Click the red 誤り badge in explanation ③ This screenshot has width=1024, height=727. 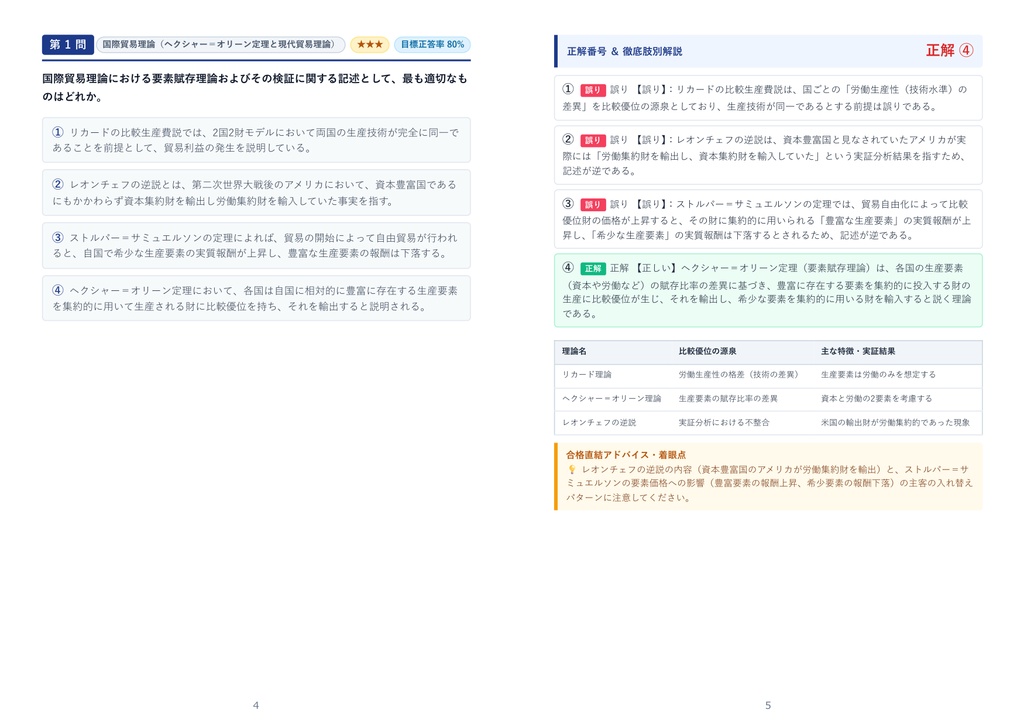(593, 204)
